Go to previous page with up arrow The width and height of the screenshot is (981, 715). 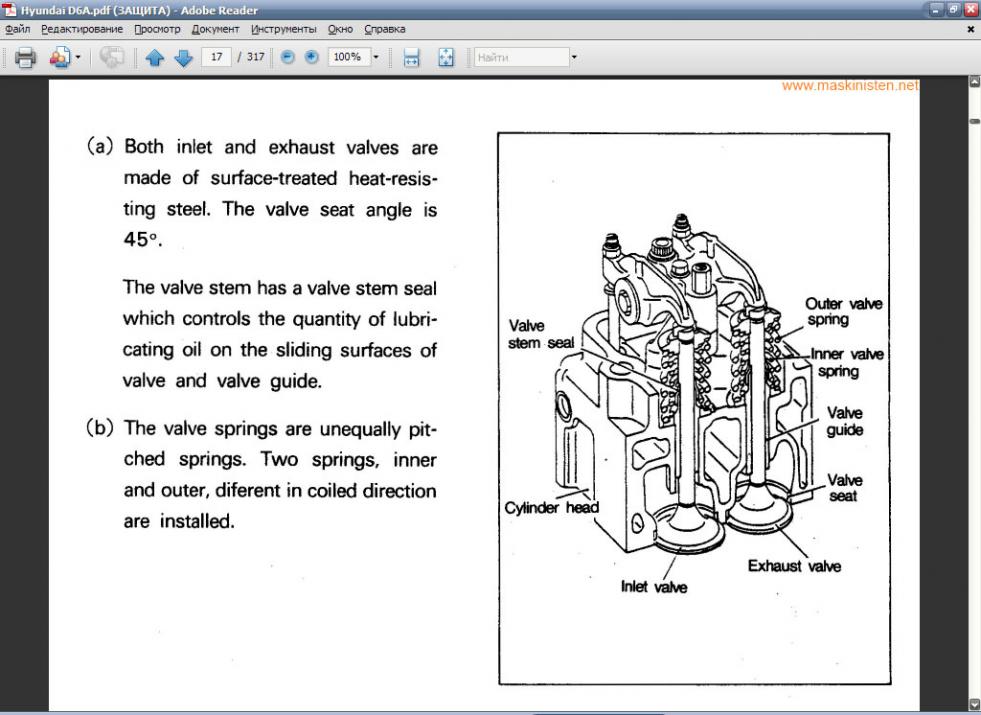[x=155, y=58]
